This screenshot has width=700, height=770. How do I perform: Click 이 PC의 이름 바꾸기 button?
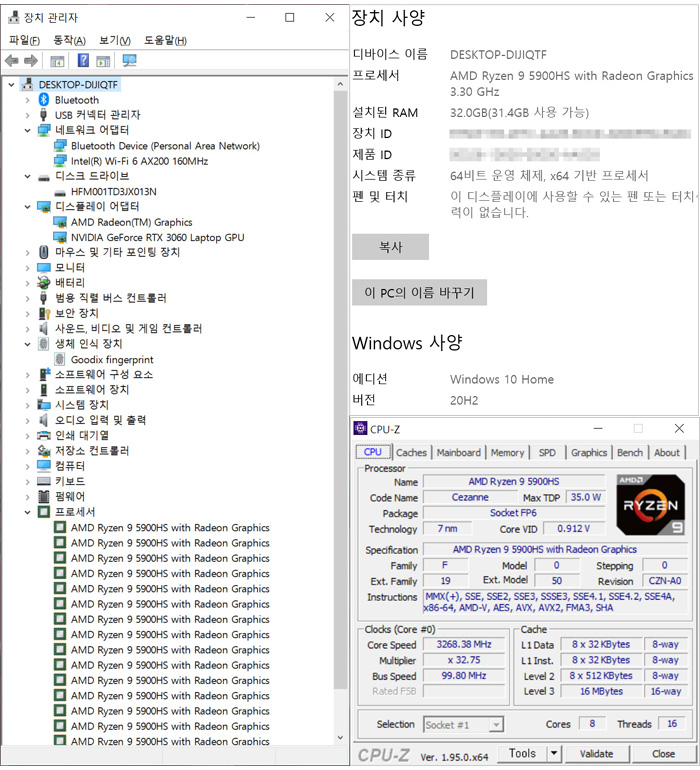[x=420, y=293]
